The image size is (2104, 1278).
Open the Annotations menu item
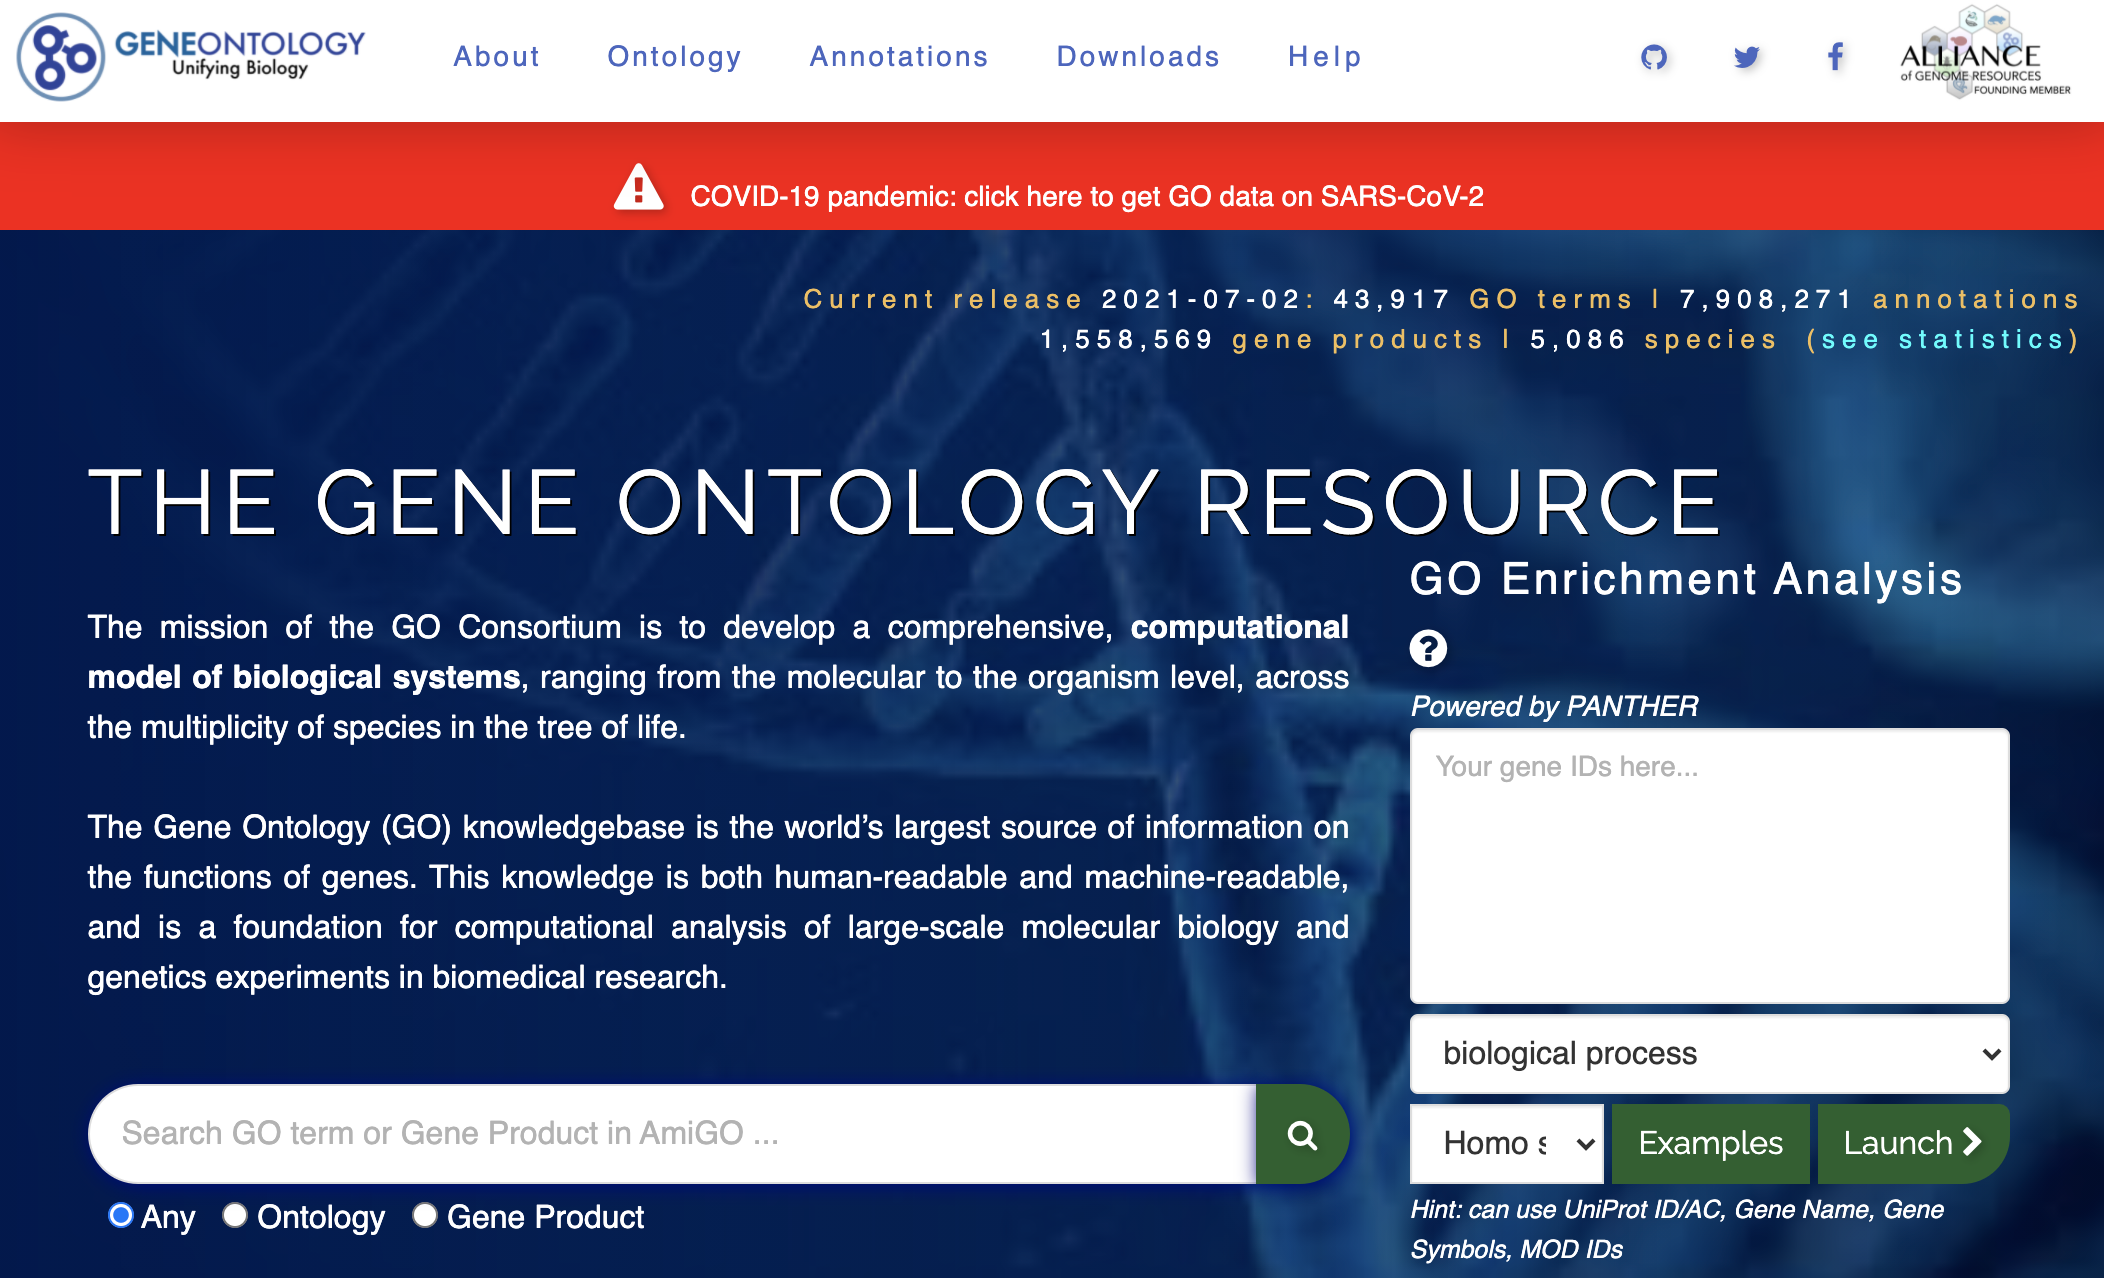tap(899, 57)
